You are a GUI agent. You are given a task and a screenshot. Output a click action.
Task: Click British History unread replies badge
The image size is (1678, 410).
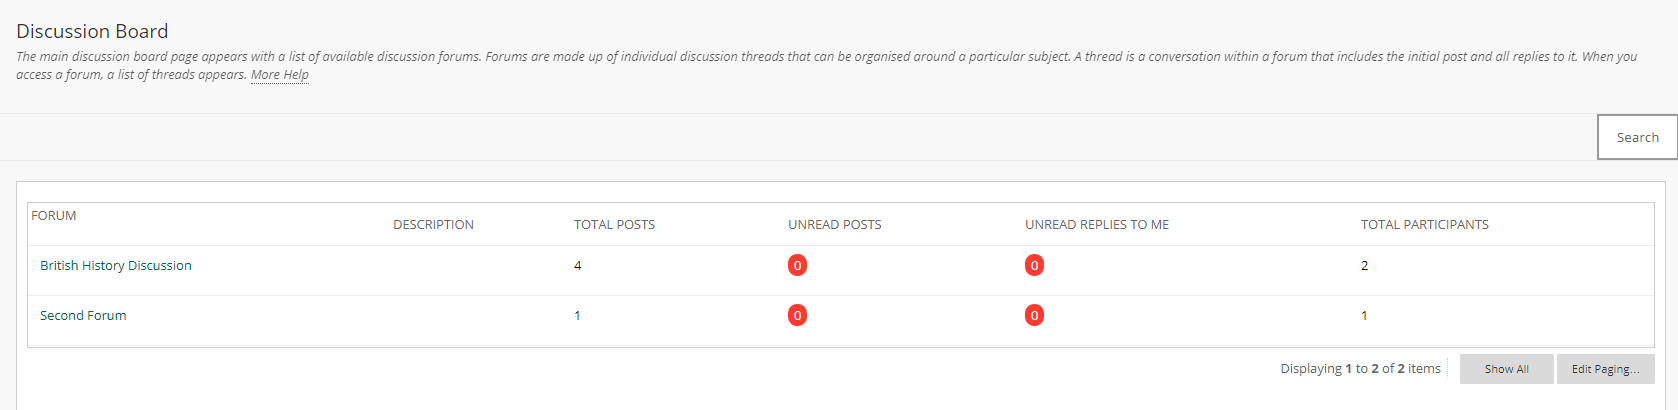pos(1034,265)
